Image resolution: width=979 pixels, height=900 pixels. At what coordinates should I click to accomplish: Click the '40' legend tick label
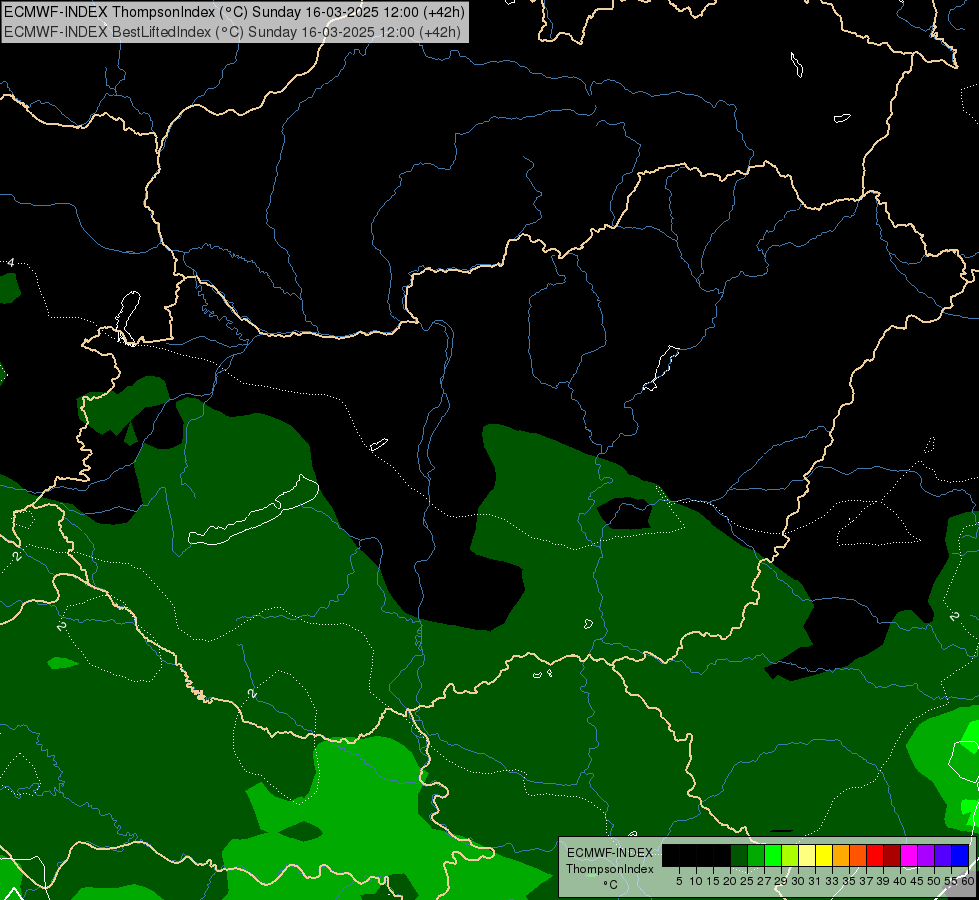tap(900, 881)
